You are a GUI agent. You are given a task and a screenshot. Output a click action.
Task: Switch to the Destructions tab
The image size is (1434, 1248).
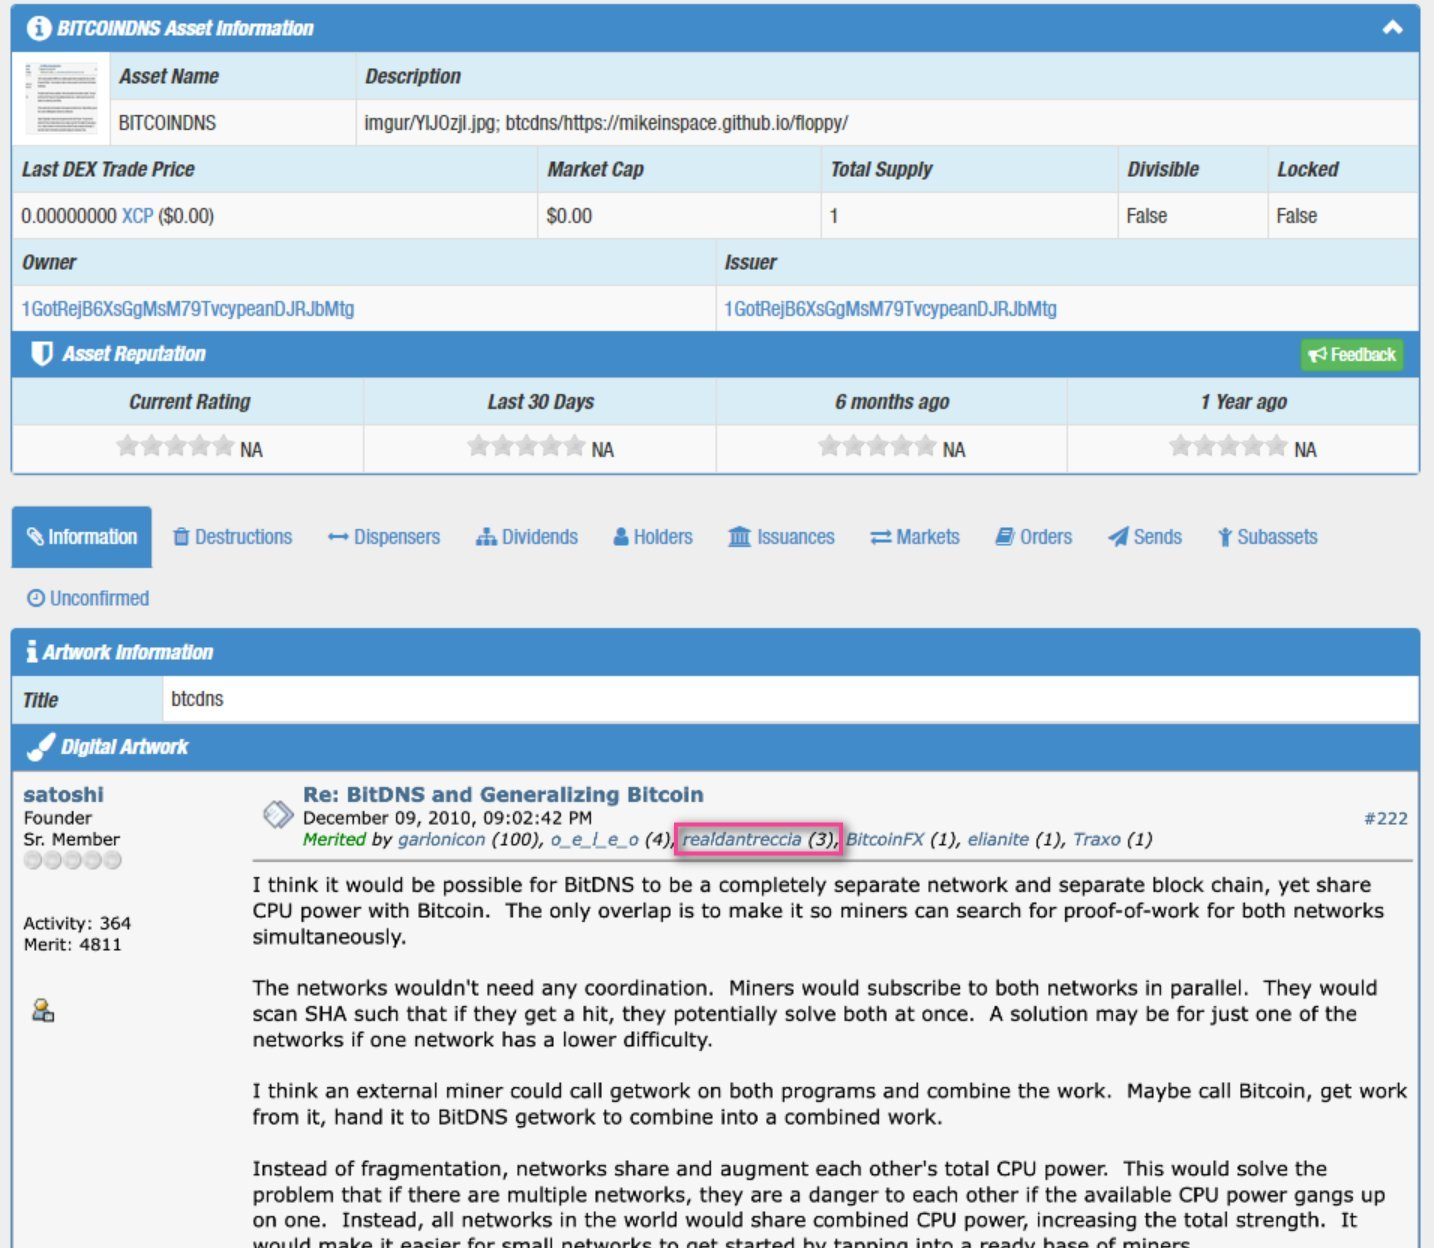233,537
